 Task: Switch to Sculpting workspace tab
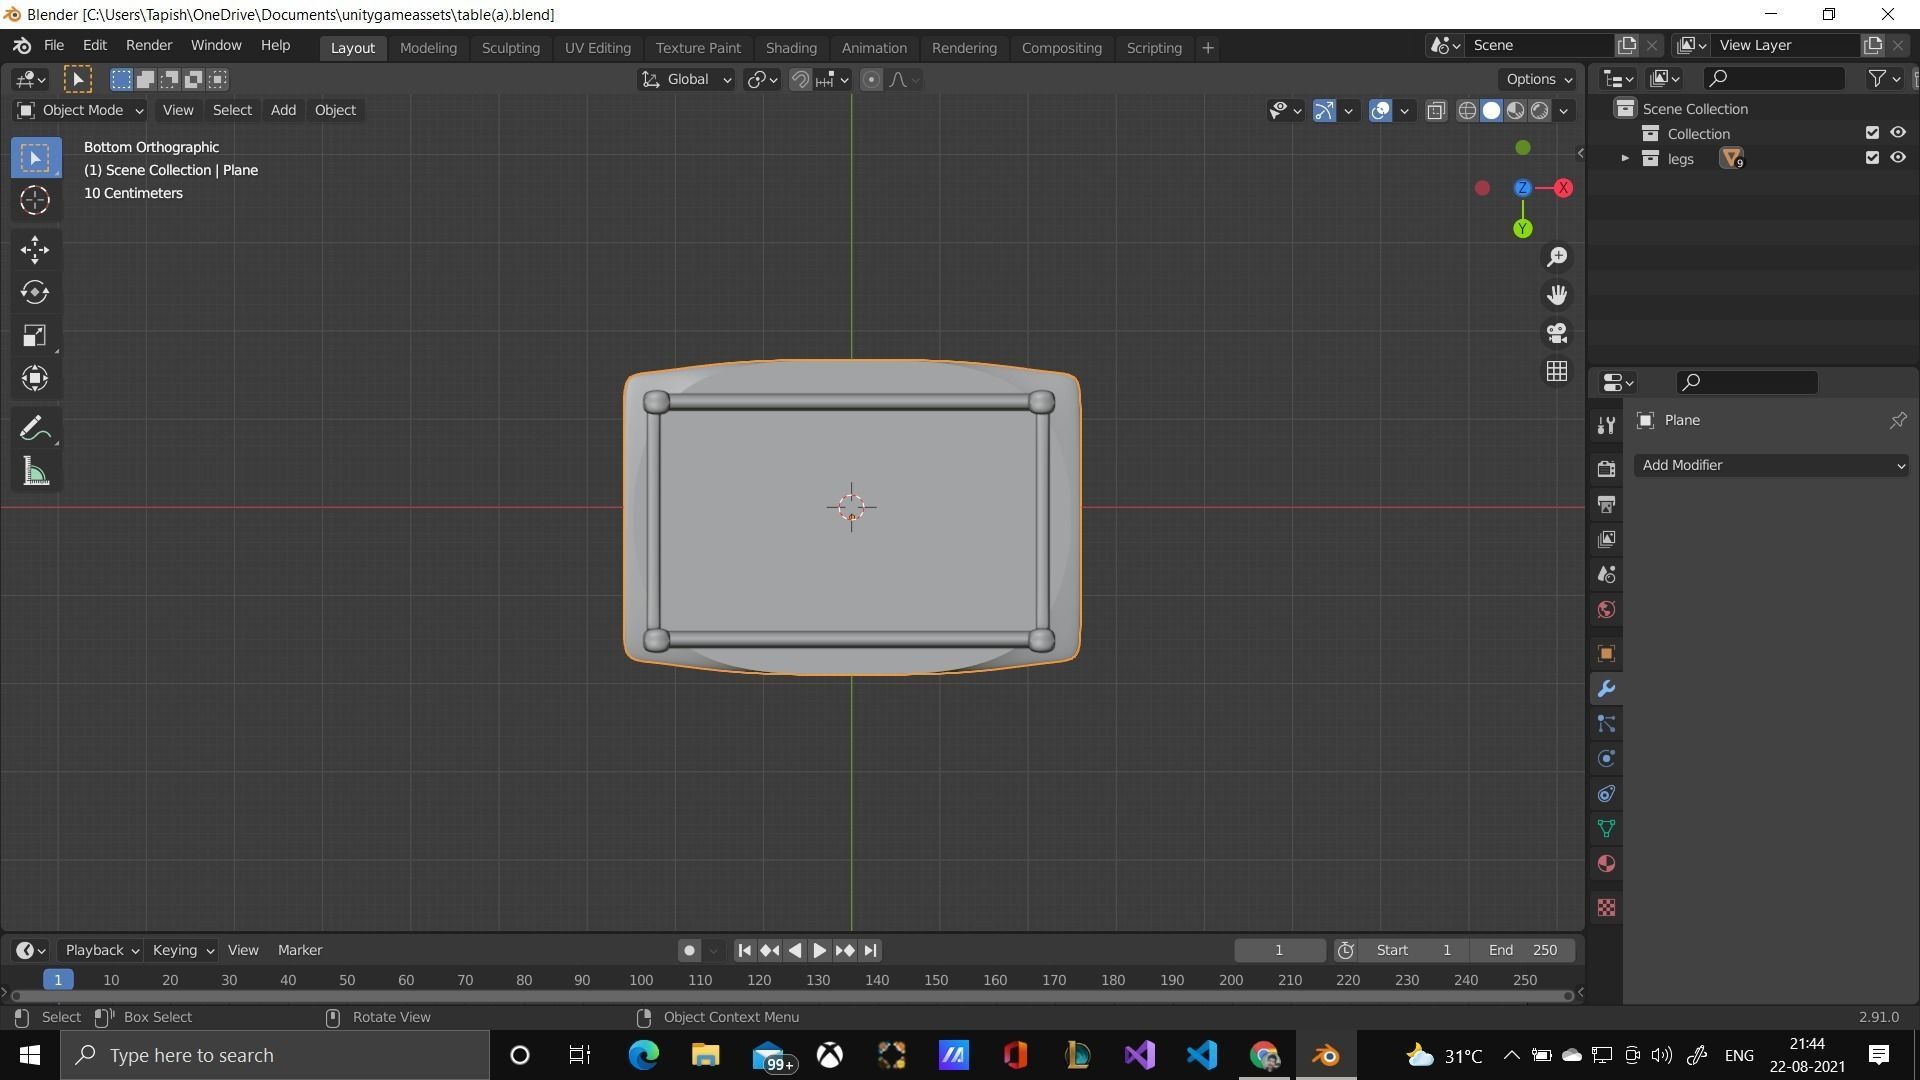[x=510, y=48]
